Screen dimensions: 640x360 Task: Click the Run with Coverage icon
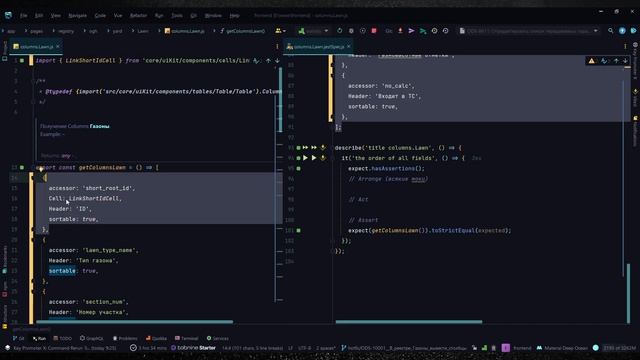[x=362, y=31]
